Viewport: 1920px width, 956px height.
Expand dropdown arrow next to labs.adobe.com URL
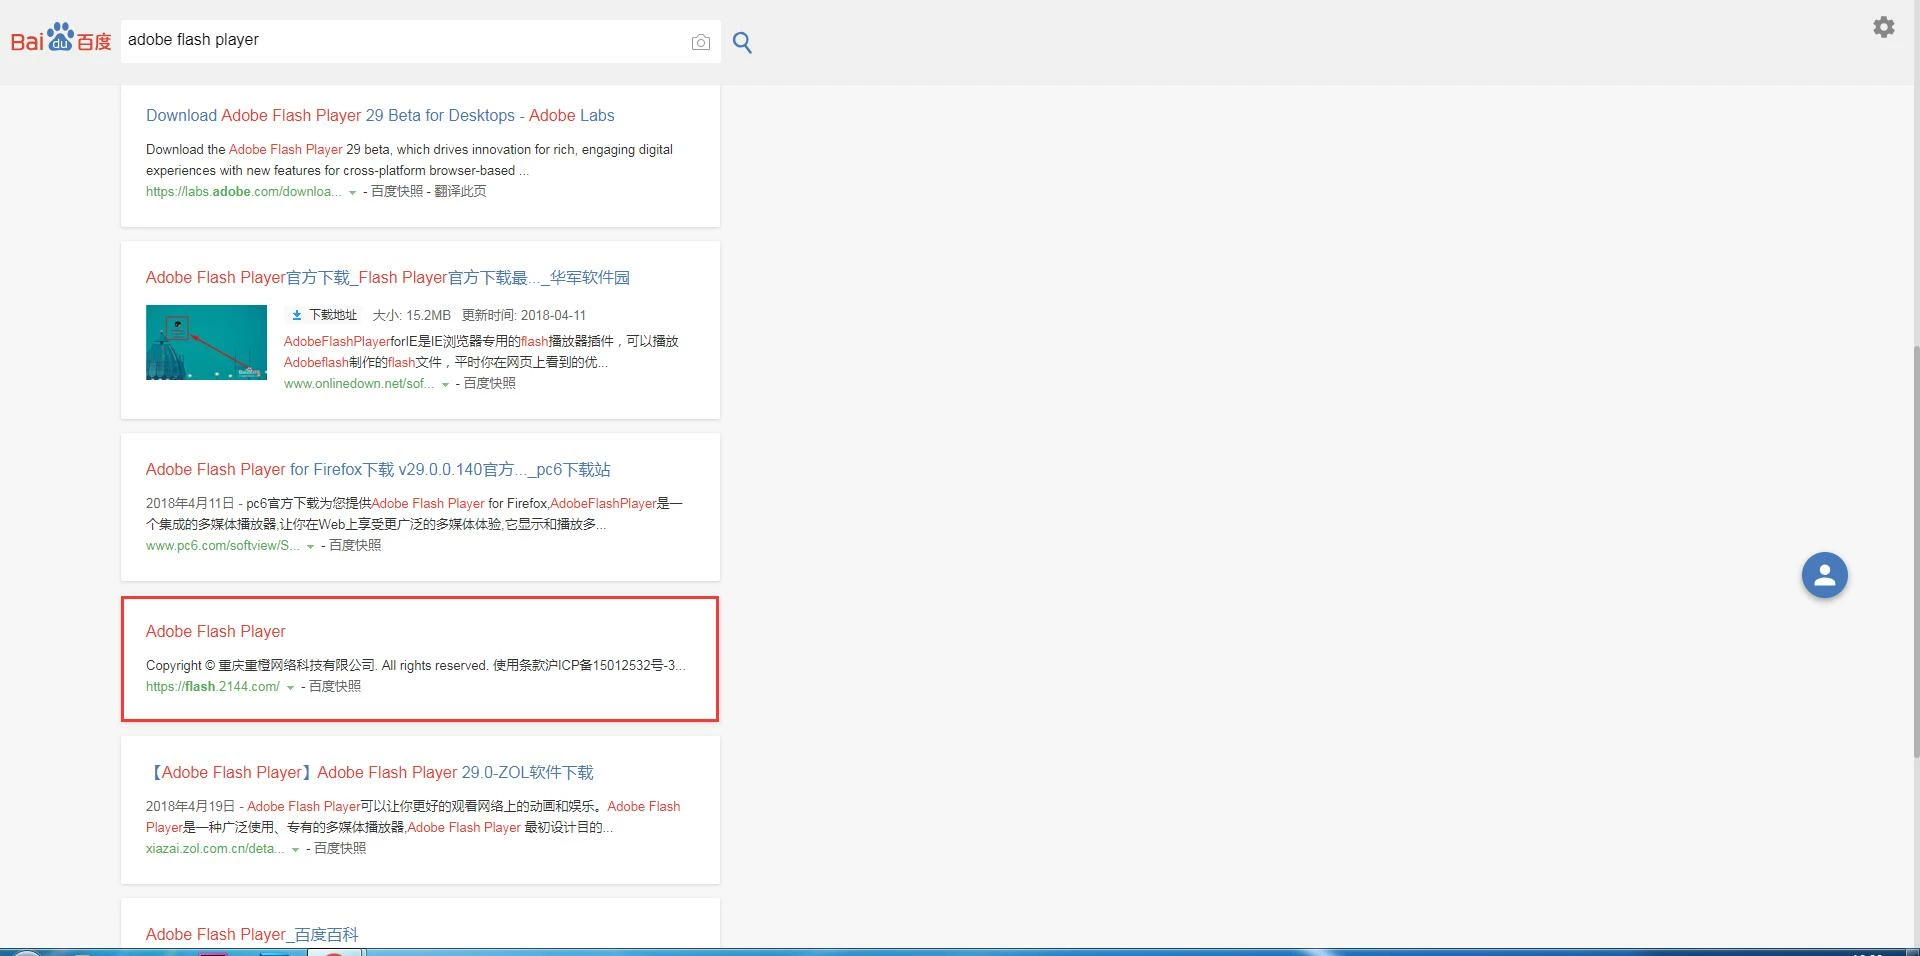[352, 192]
